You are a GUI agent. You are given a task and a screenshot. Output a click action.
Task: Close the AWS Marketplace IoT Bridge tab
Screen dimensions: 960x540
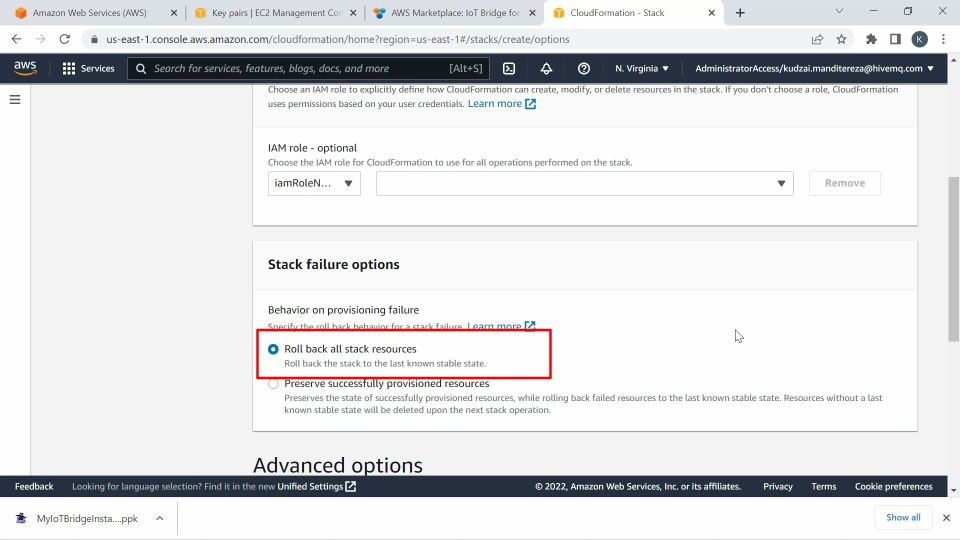(532, 13)
